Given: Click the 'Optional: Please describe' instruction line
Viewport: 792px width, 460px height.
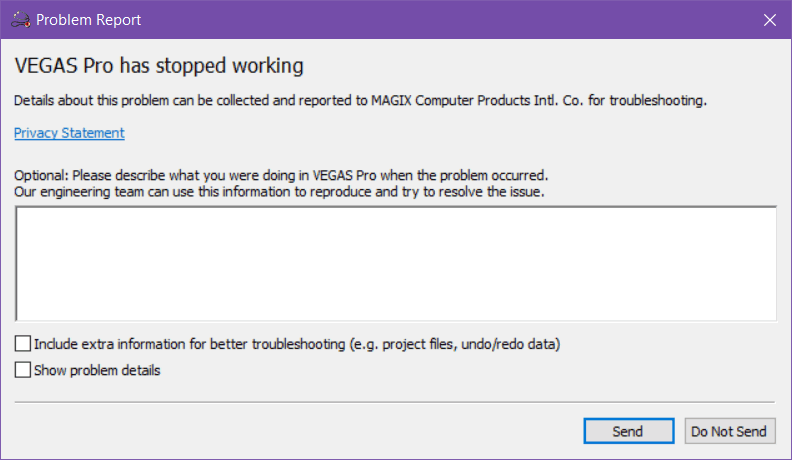Looking at the screenshot, I should pyautogui.click(x=280, y=173).
